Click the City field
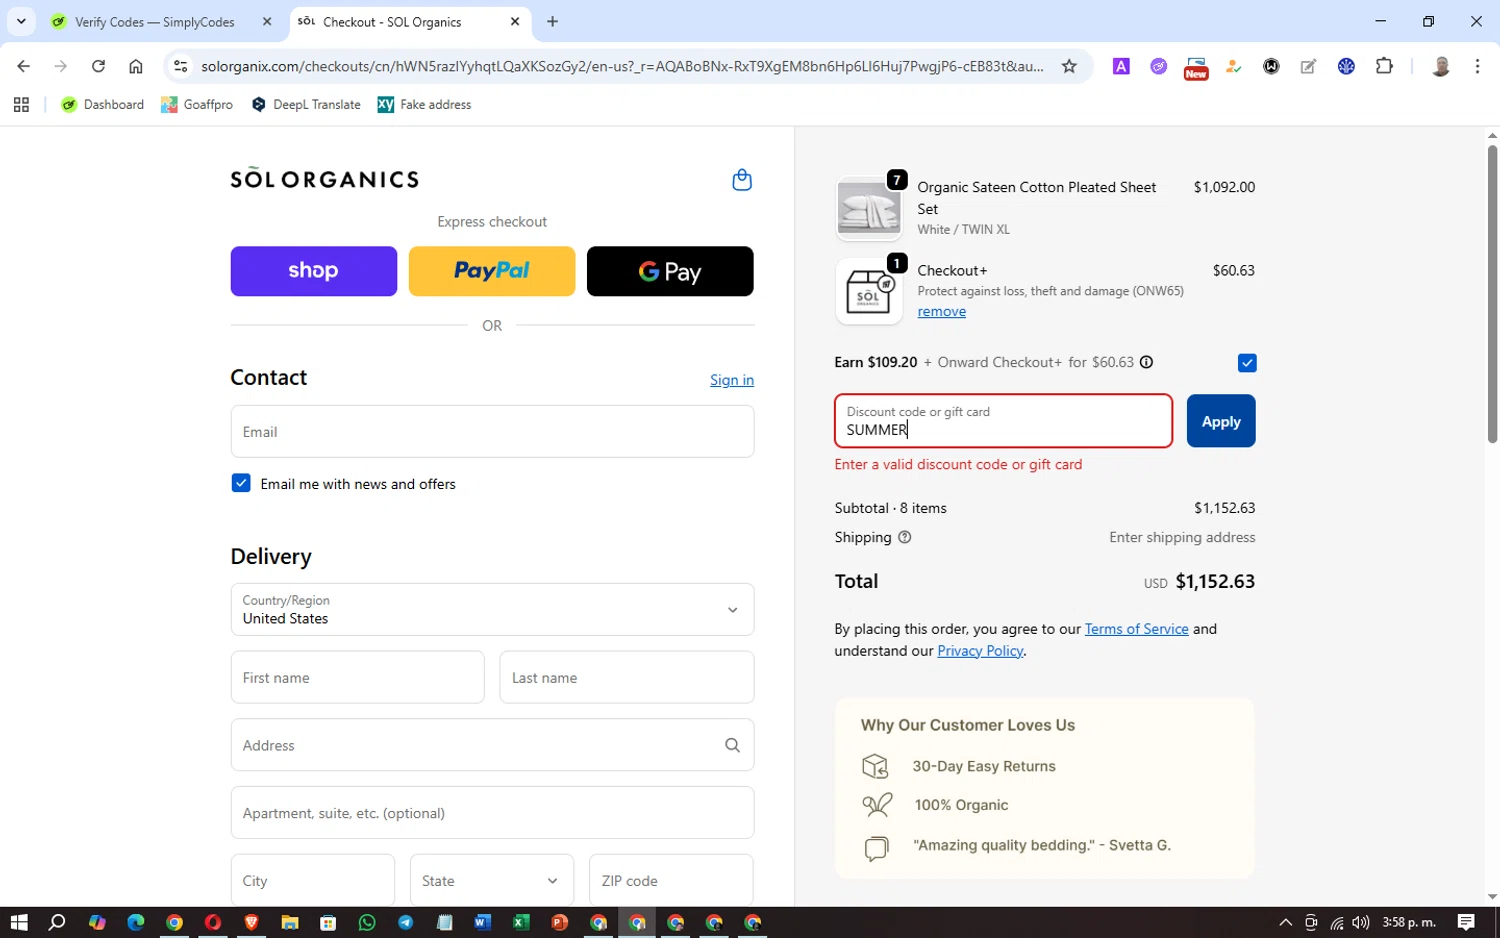 [313, 880]
